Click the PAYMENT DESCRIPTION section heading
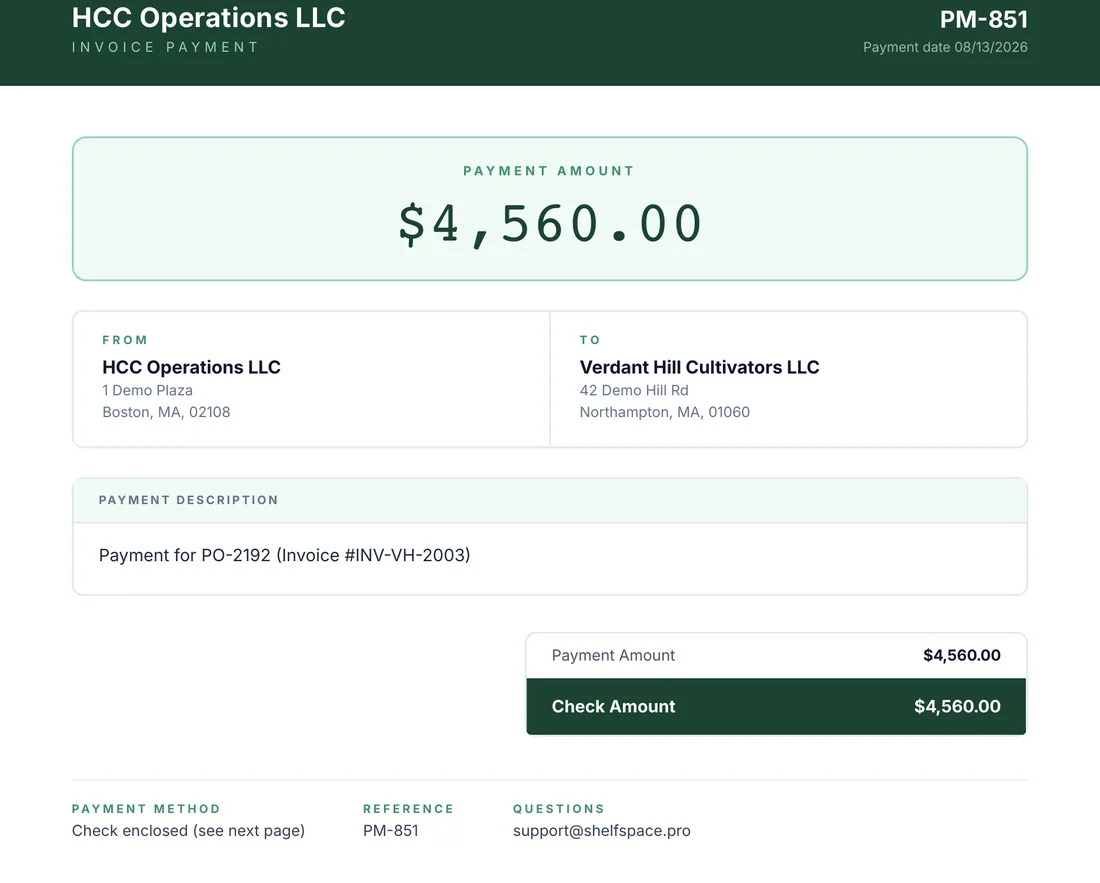Screen dimensions: 1100x883 point(189,500)
